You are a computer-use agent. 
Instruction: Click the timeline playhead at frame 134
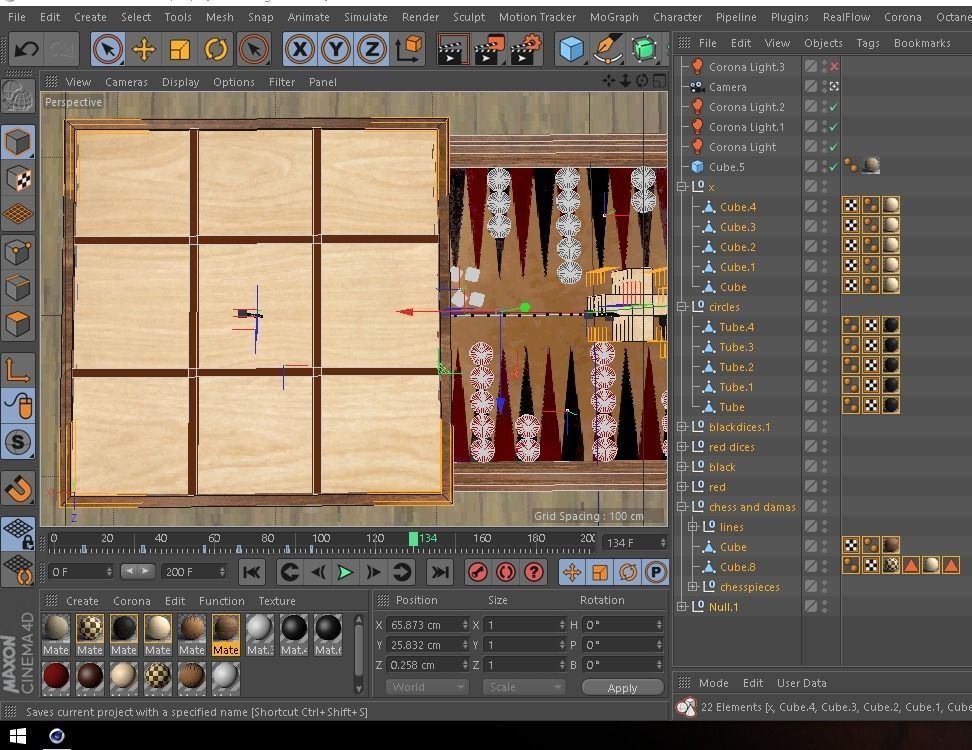tap(413, 539)
